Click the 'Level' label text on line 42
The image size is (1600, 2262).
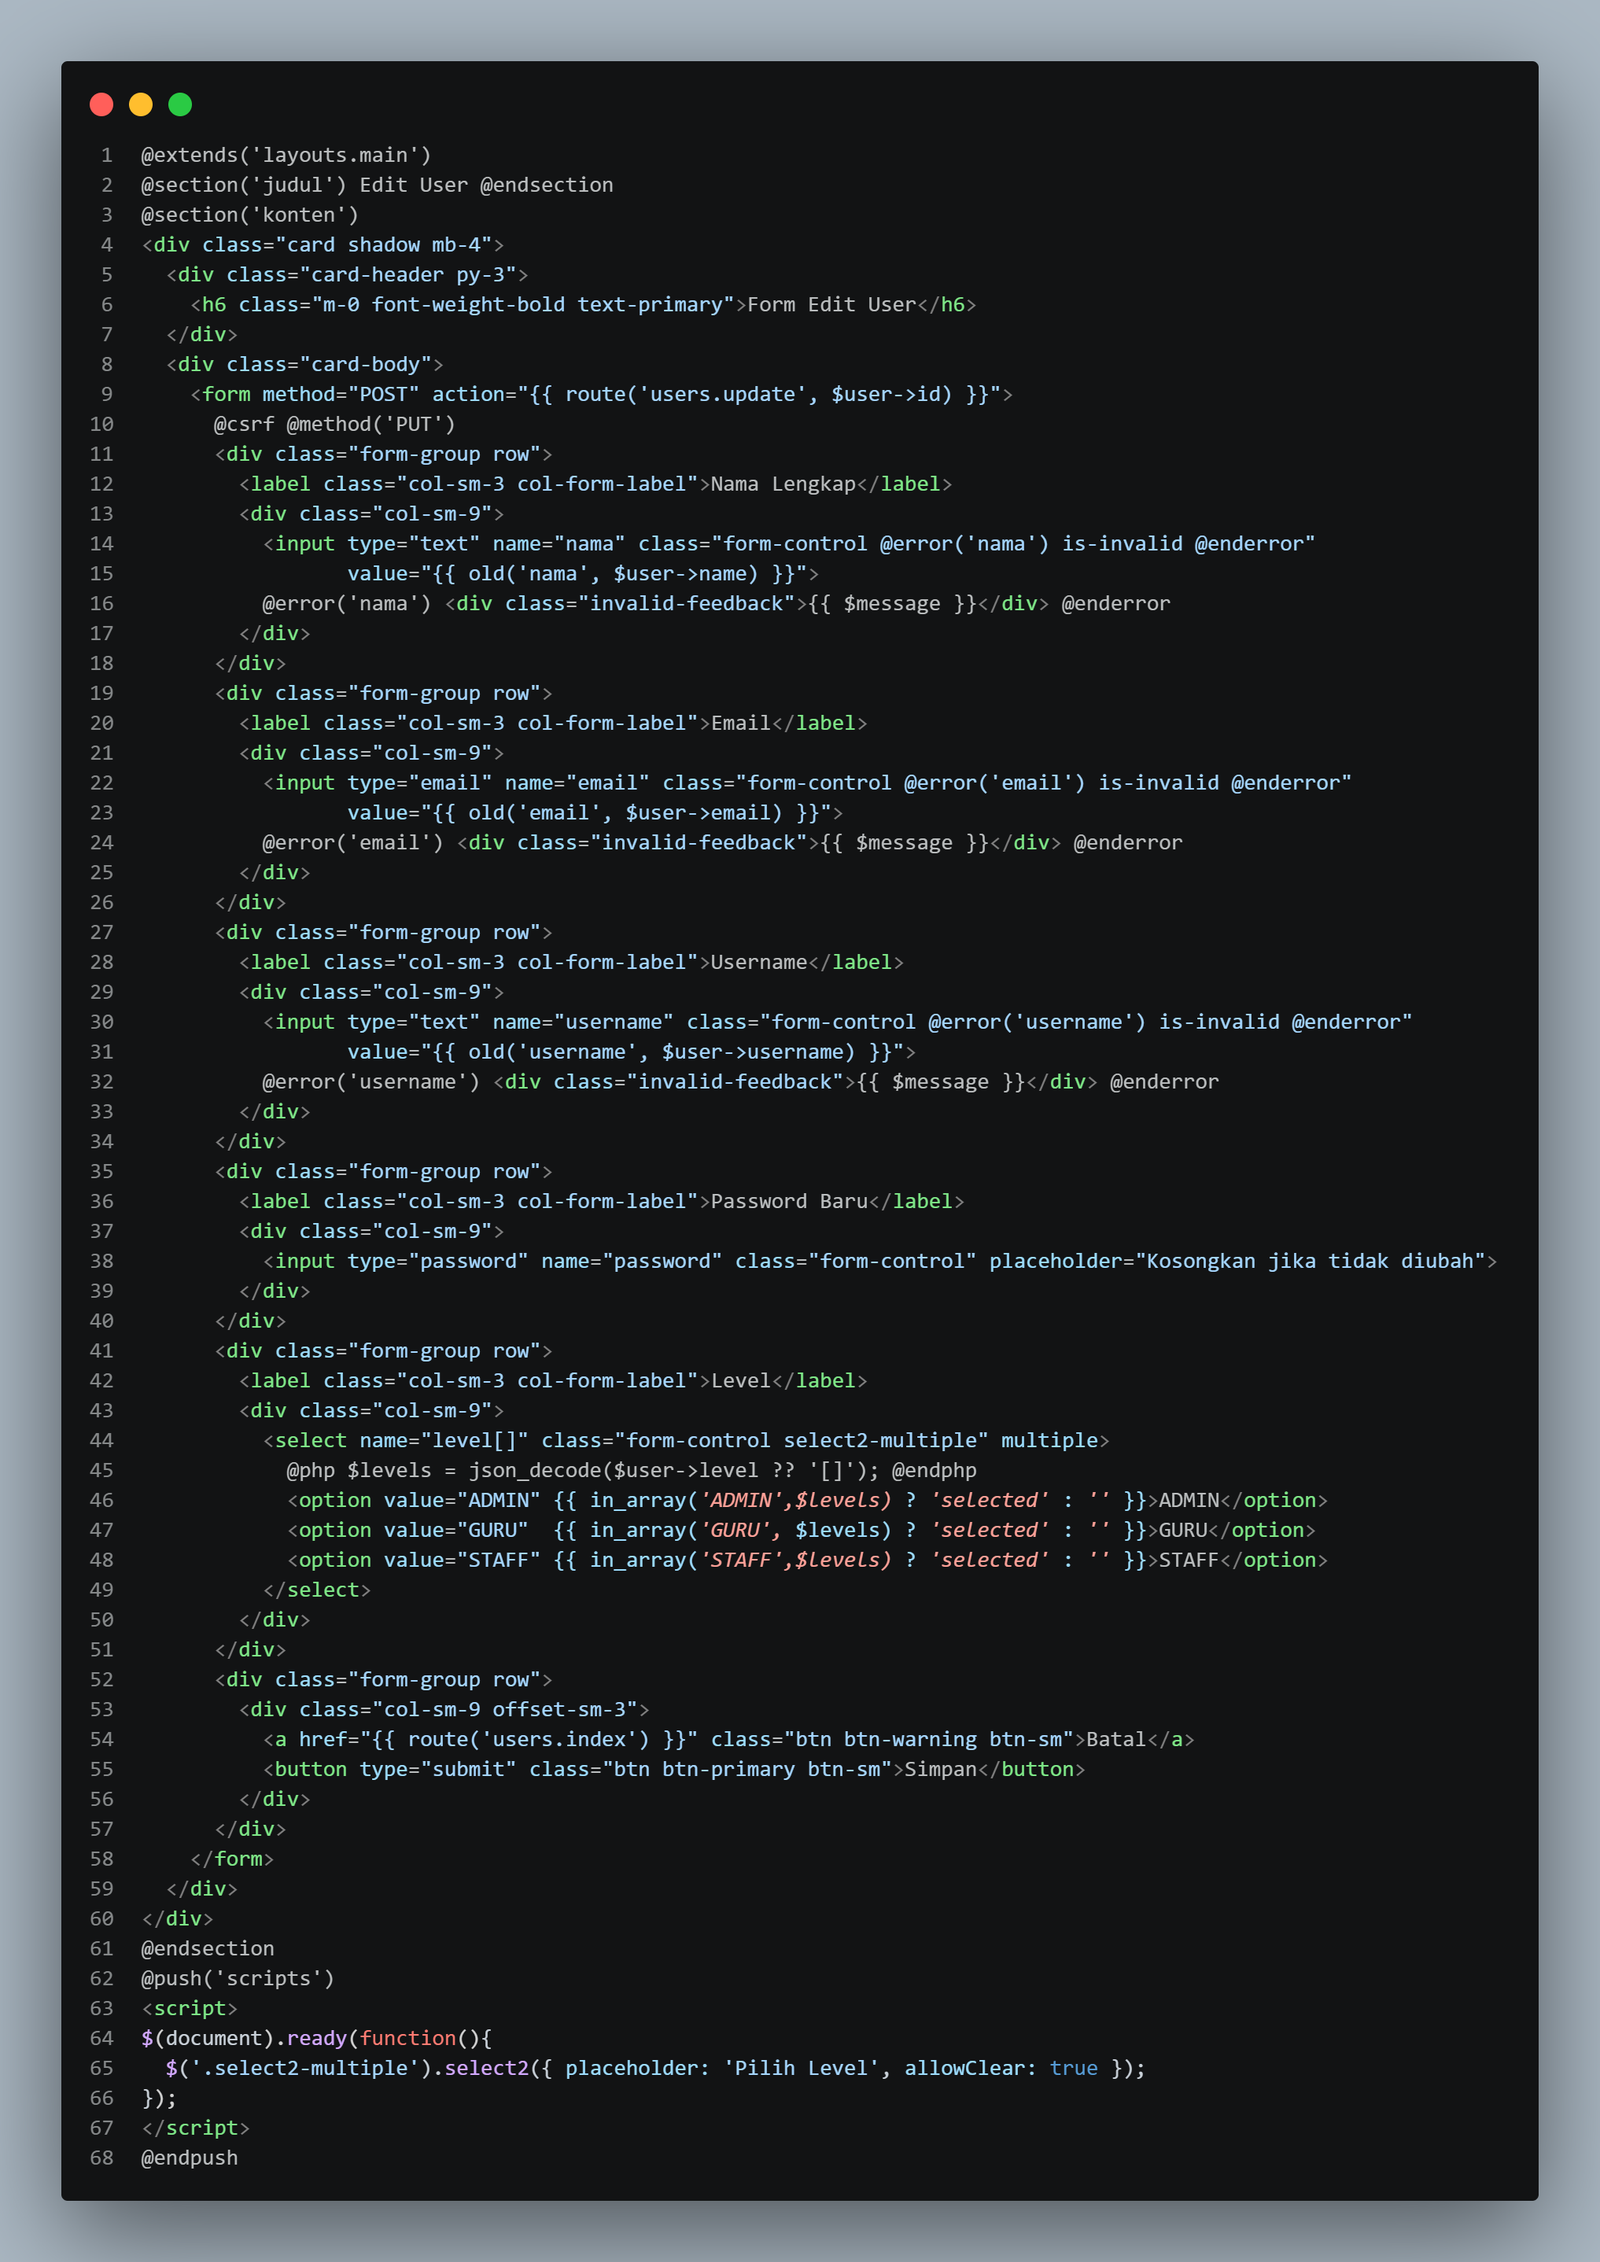click(x=741, y=1380)
